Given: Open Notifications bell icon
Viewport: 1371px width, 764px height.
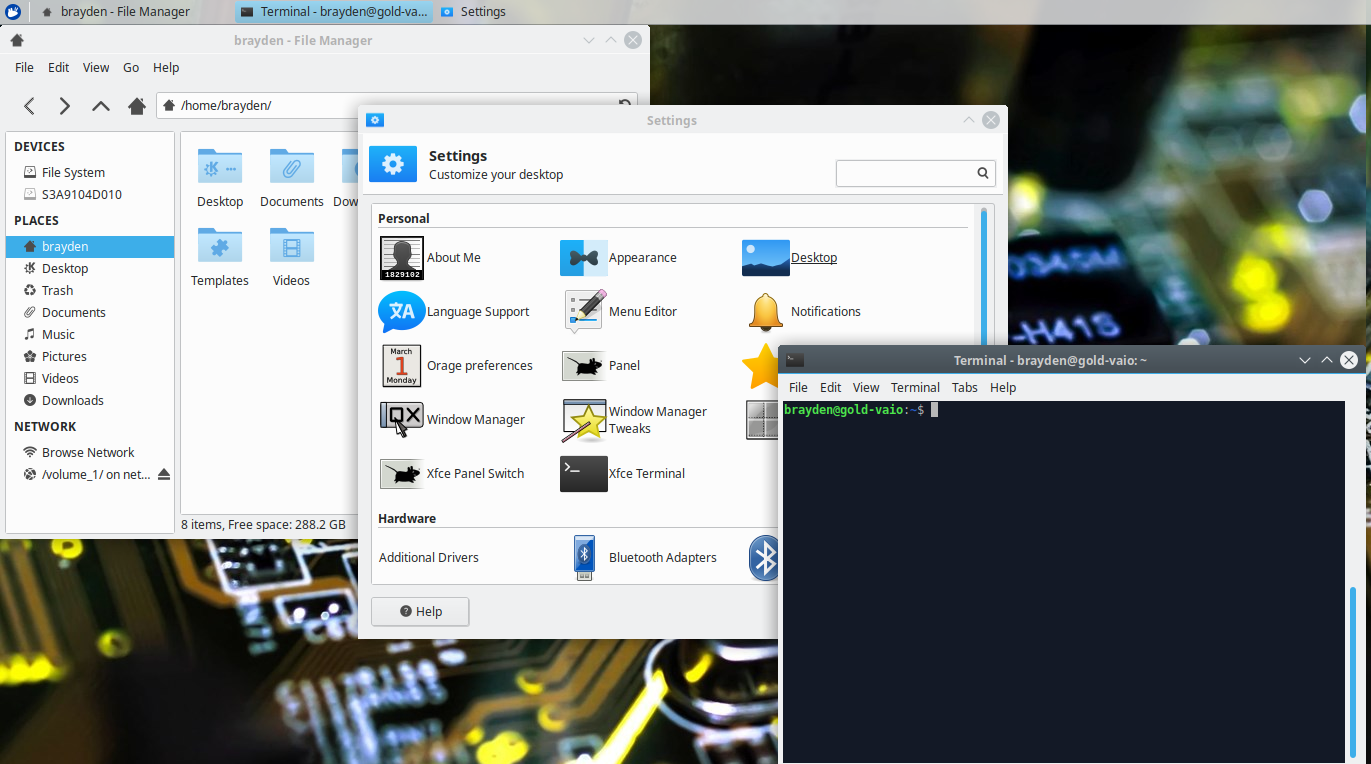Looking at the screenshot, I should coord(766,312).
